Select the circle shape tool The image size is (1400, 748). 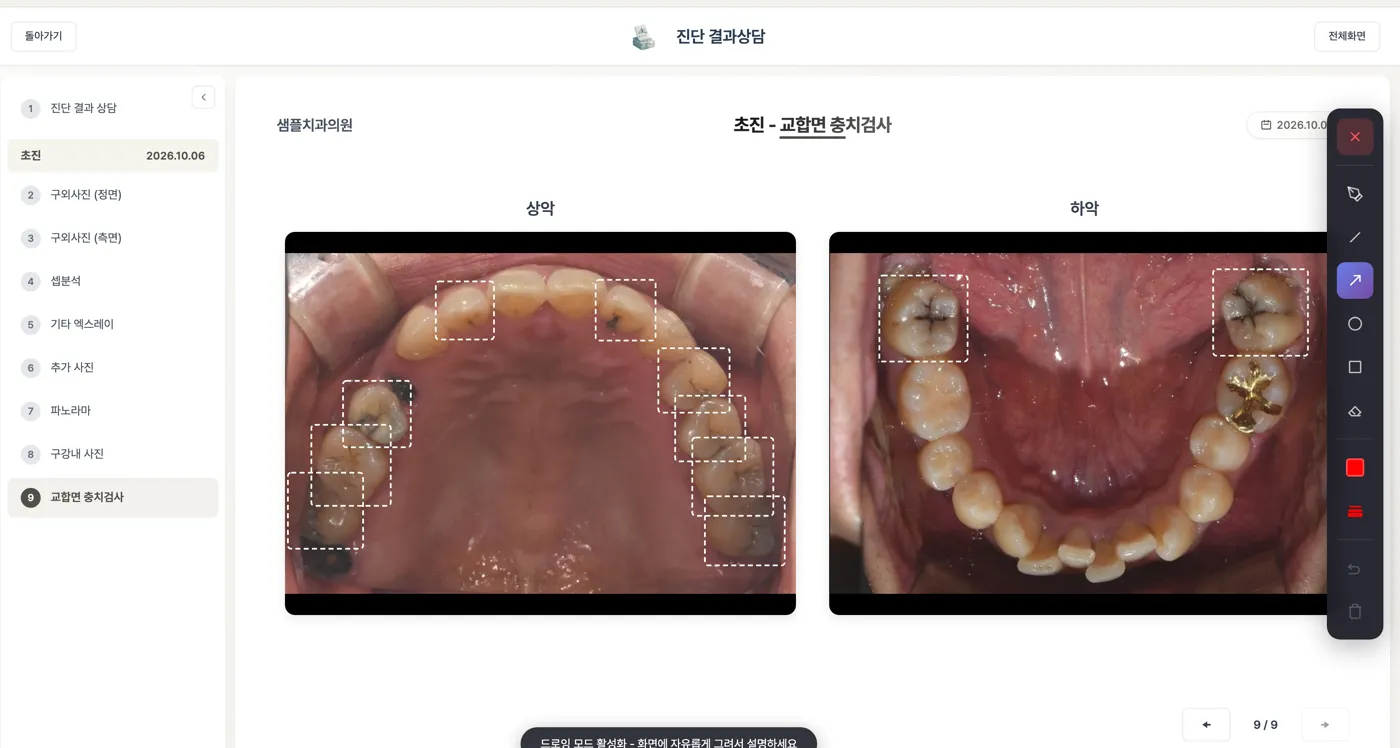pos(1355,324)
